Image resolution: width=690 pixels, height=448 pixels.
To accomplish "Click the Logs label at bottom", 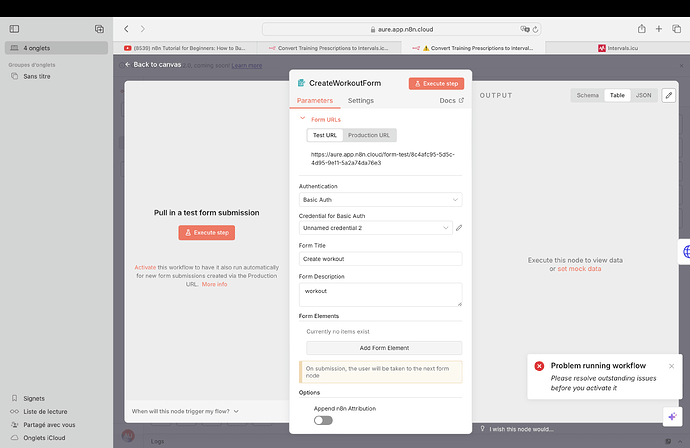I will point(158,441).
